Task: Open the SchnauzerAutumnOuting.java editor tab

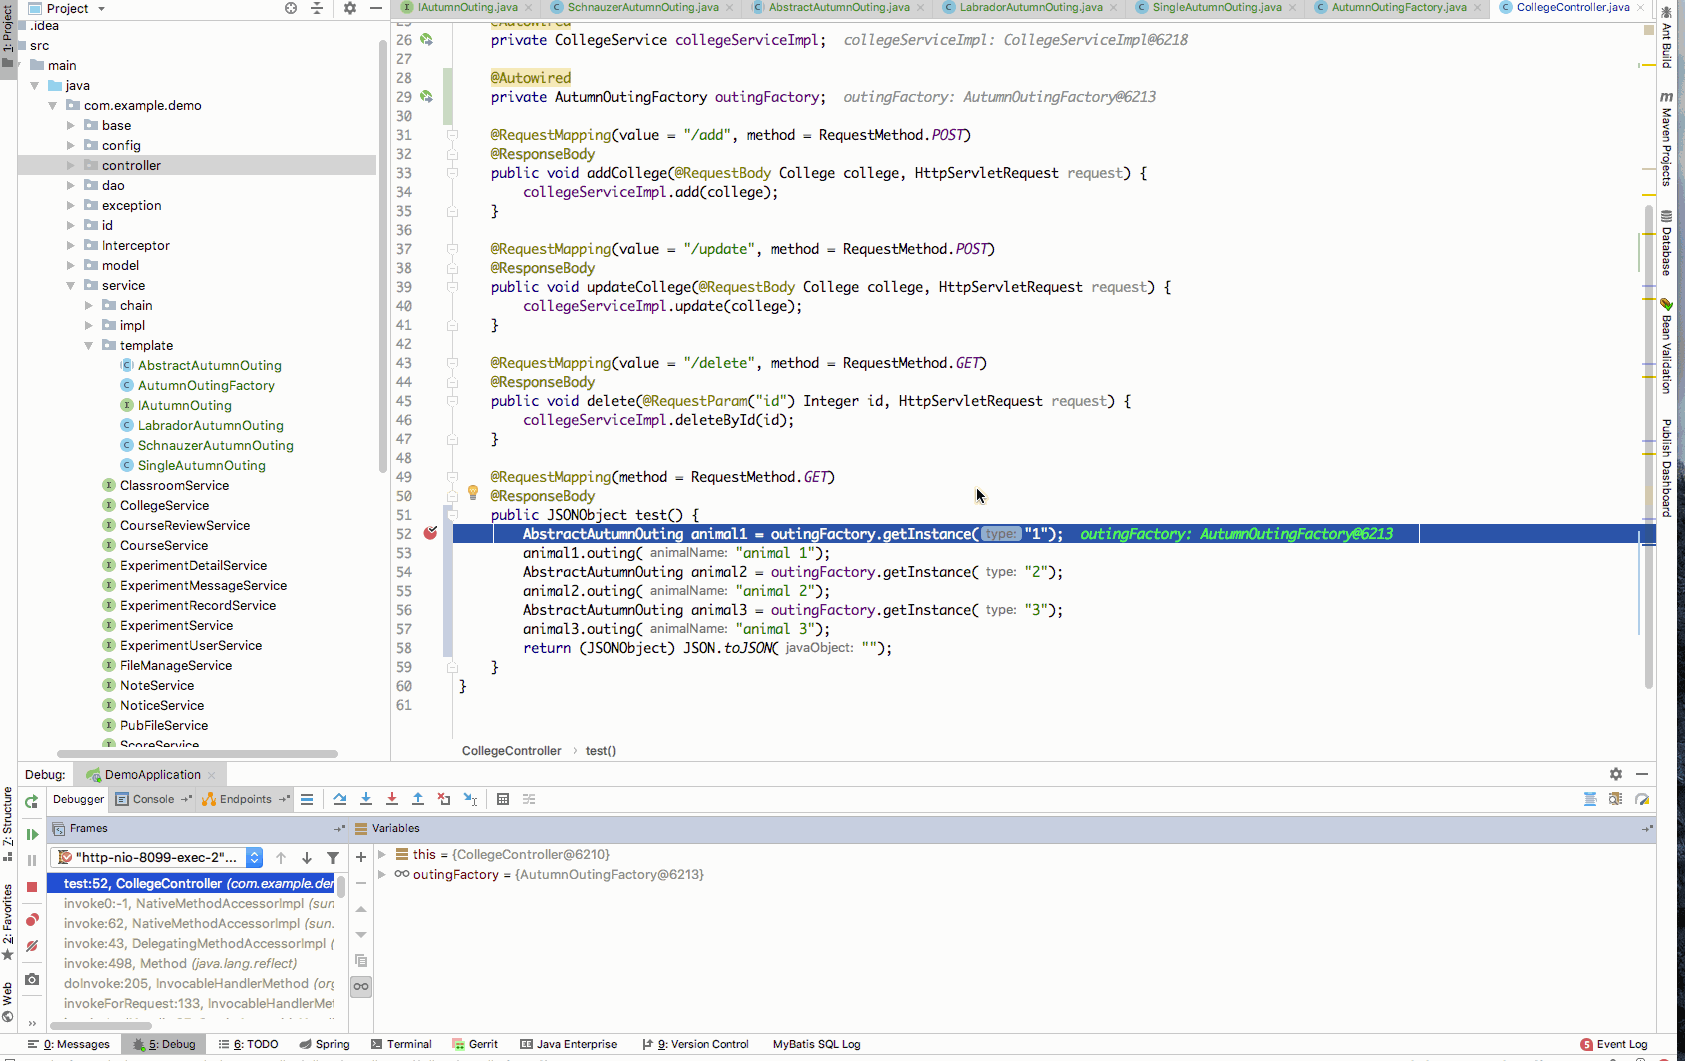Action: coord(643,7)
